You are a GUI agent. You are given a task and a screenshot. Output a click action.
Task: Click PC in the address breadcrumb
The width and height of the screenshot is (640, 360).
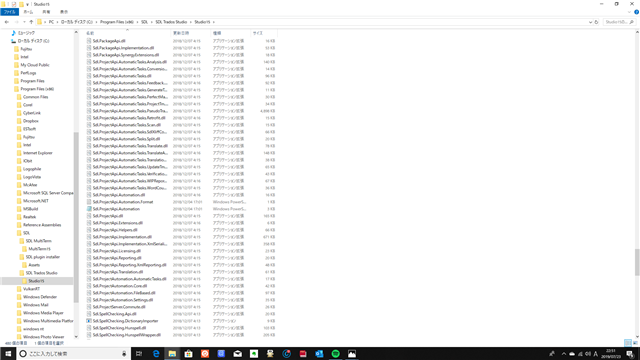click(x=51, y=22)
